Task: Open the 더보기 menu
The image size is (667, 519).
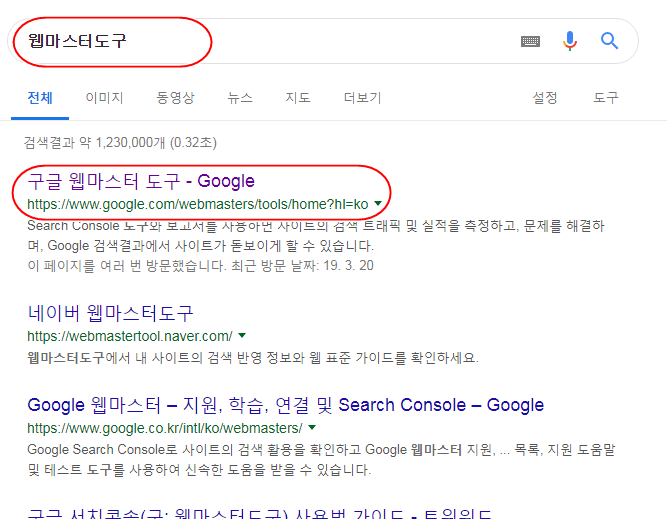Action: point(362,98)
